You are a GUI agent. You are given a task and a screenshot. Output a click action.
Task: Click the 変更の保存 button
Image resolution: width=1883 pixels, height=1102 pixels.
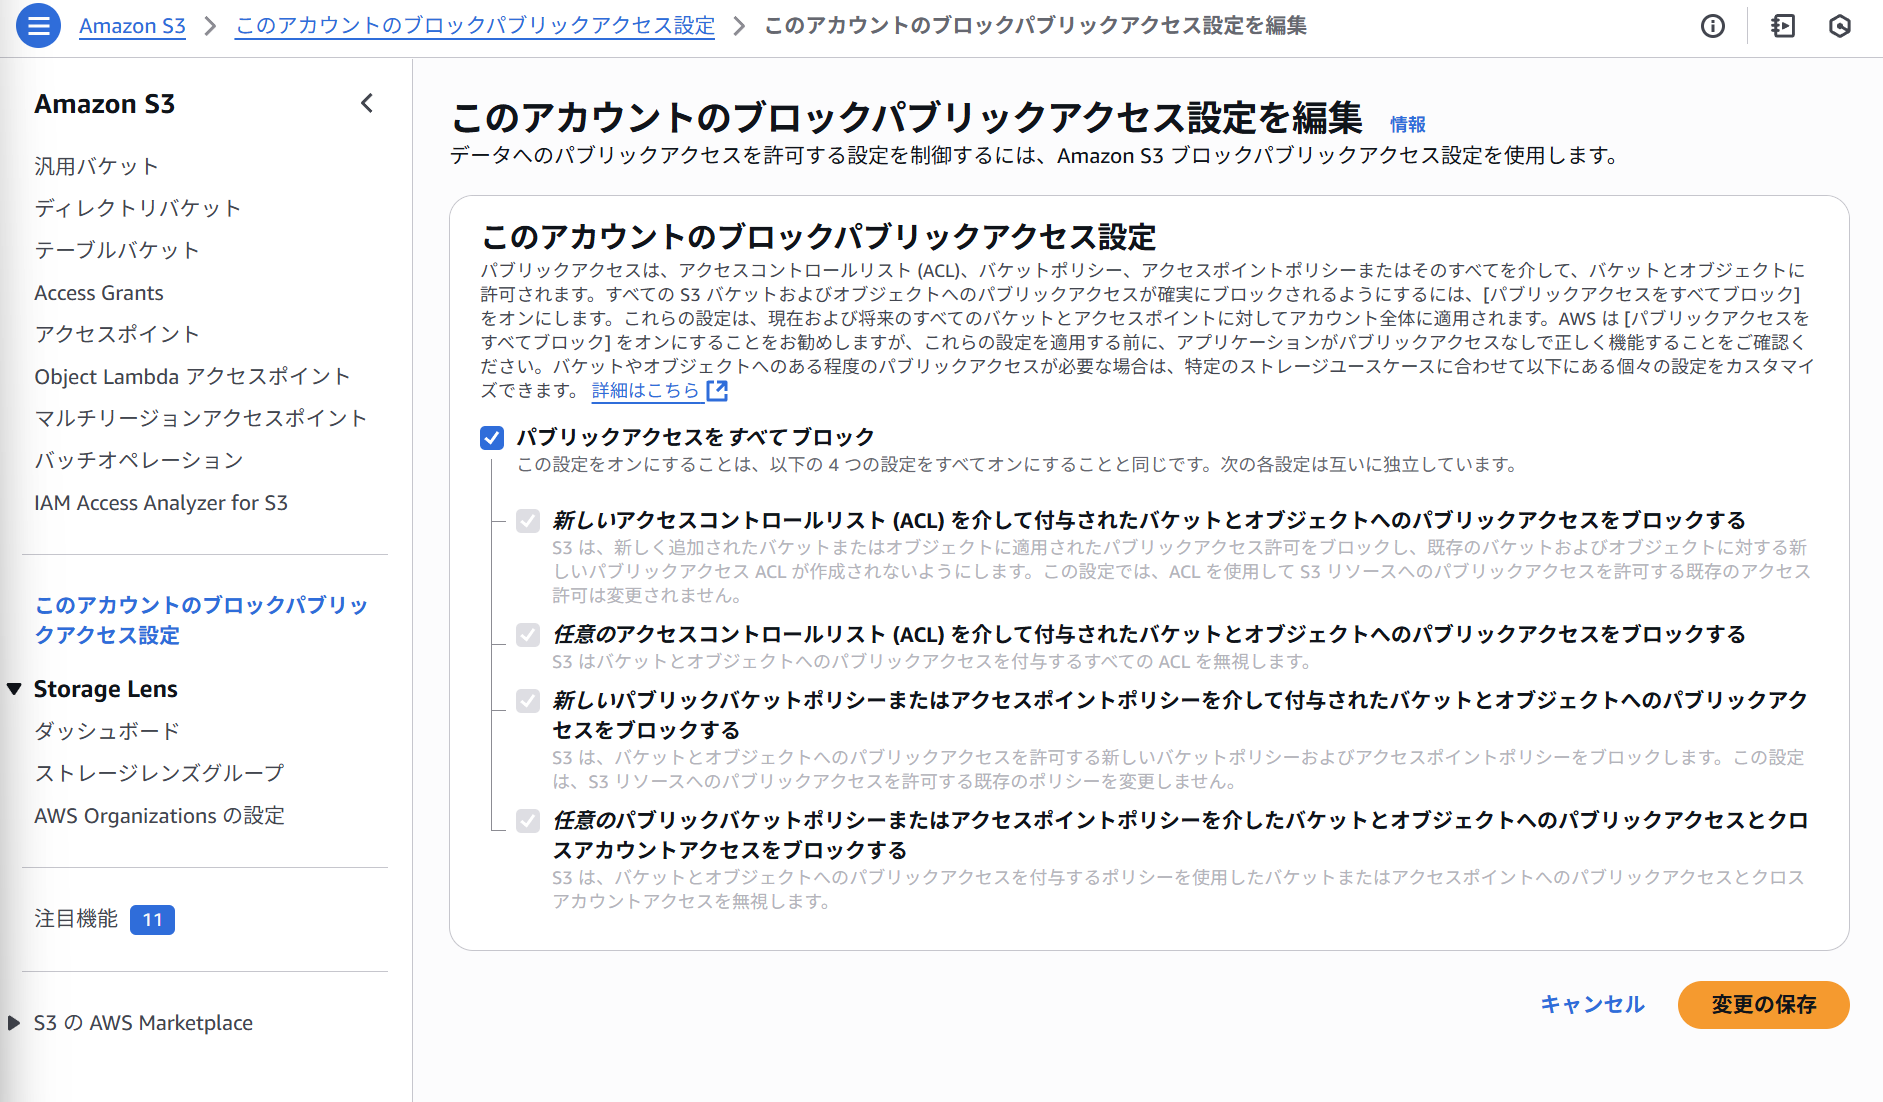(x=1763, y=1005)
